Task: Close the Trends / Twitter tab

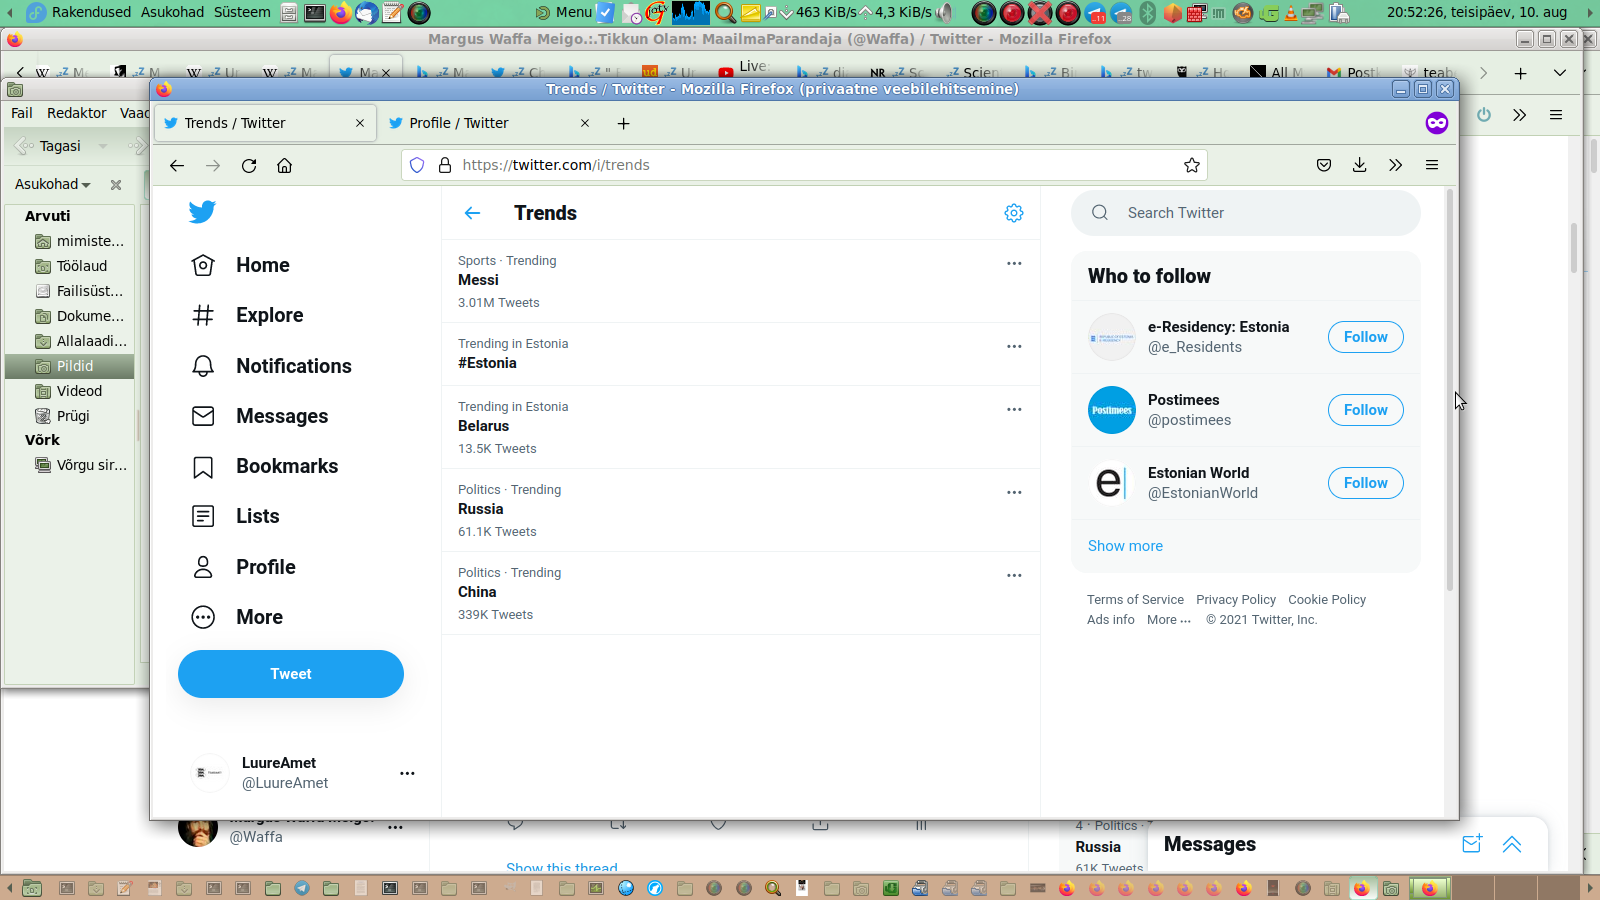Action: point(360,123)
